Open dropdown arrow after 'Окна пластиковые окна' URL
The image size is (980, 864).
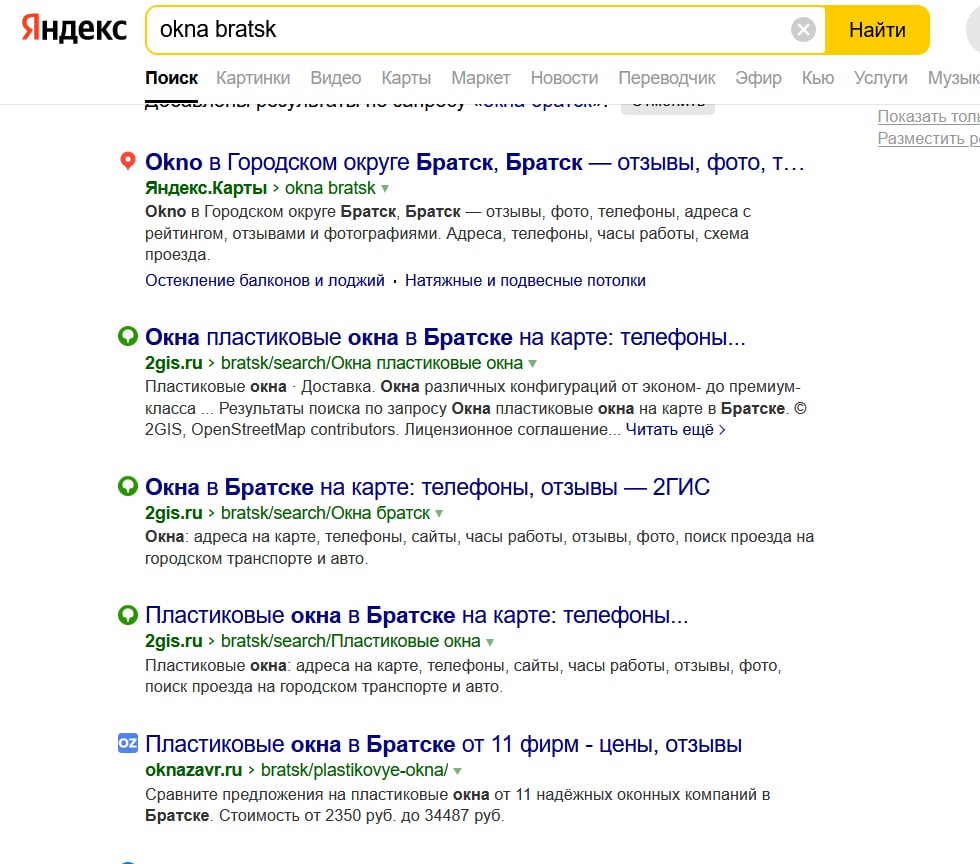tap(532, 364)
